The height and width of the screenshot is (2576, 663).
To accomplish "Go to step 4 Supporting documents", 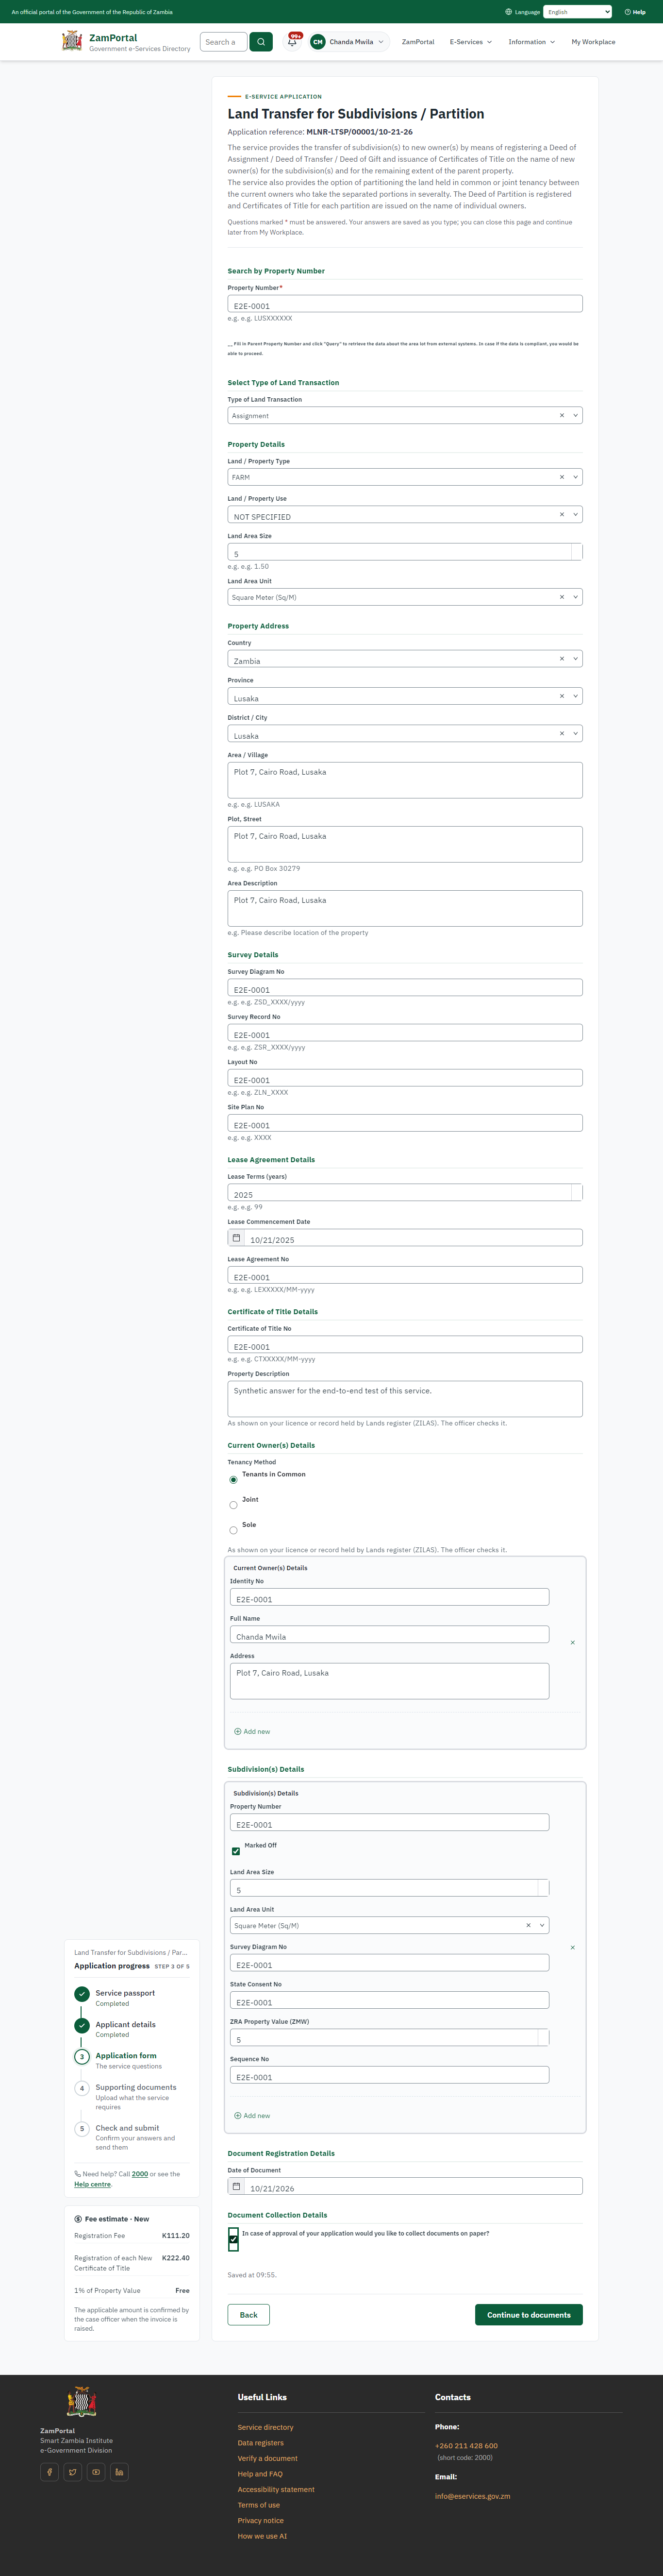I will click(x=136, y=2087).
